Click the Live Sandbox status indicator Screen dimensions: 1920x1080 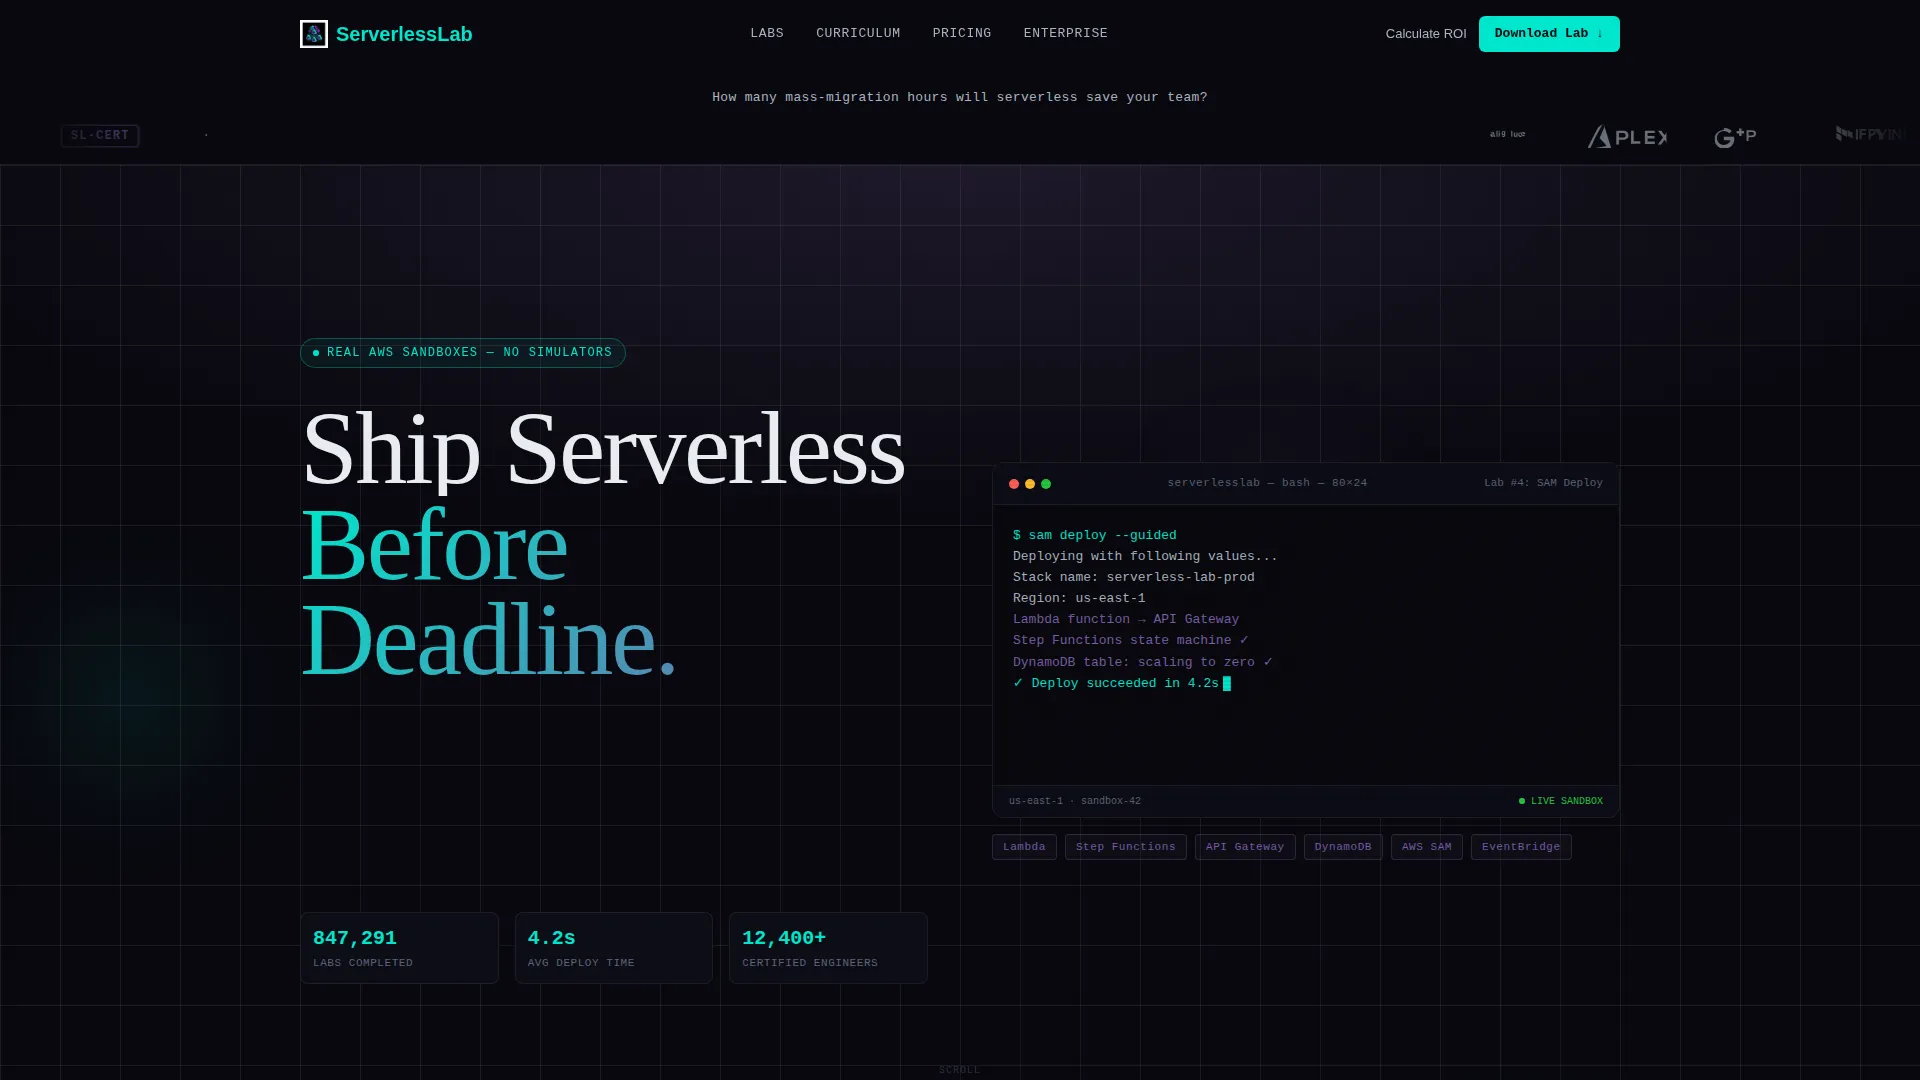(1561, 801)
